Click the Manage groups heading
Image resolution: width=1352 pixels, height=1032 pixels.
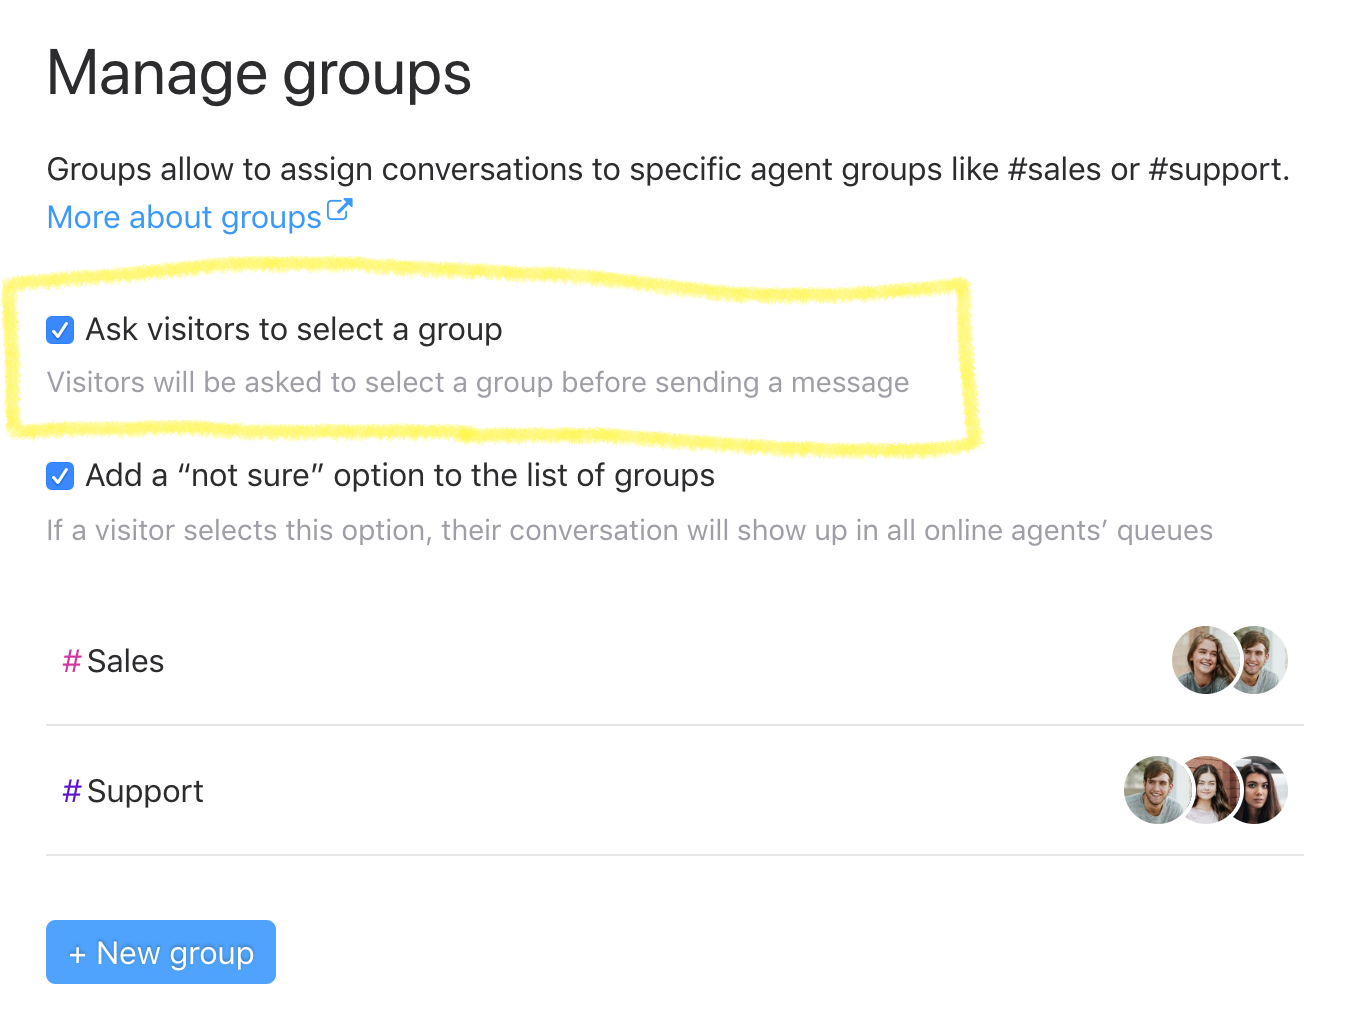coord(259,74)
